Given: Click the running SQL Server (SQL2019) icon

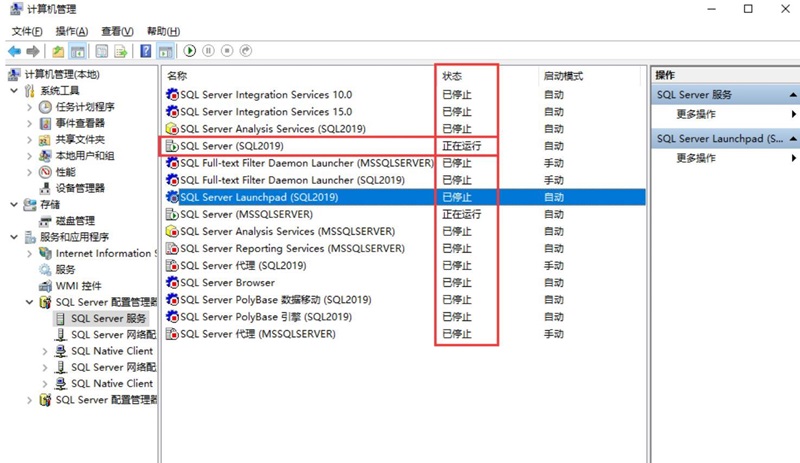Looking at the screenshot, I should (172, 146).
